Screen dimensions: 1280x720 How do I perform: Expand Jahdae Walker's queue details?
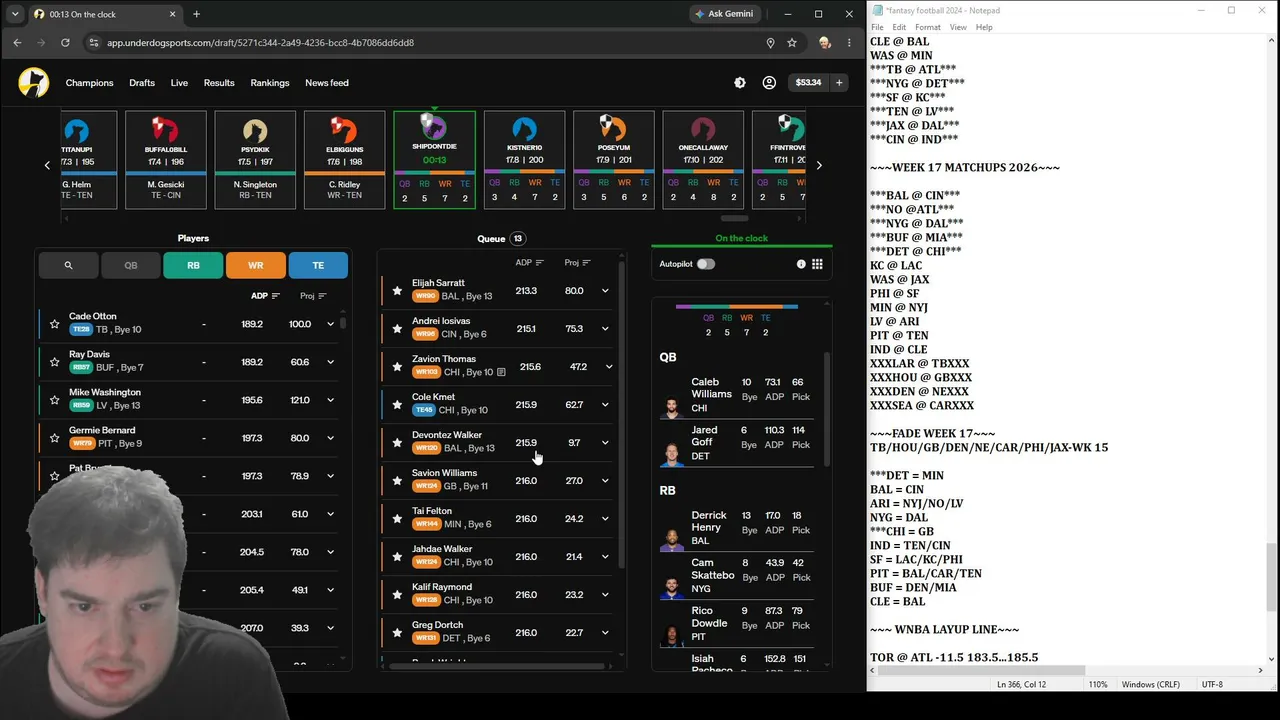coord(605,557)
